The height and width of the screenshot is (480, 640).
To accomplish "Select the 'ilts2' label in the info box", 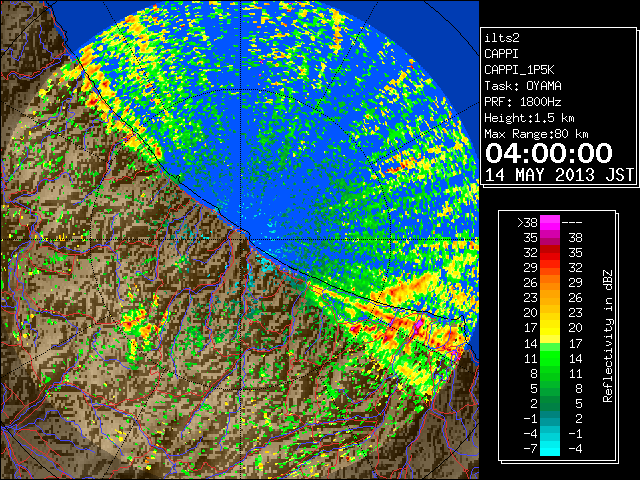I will (x=502, y=38).
